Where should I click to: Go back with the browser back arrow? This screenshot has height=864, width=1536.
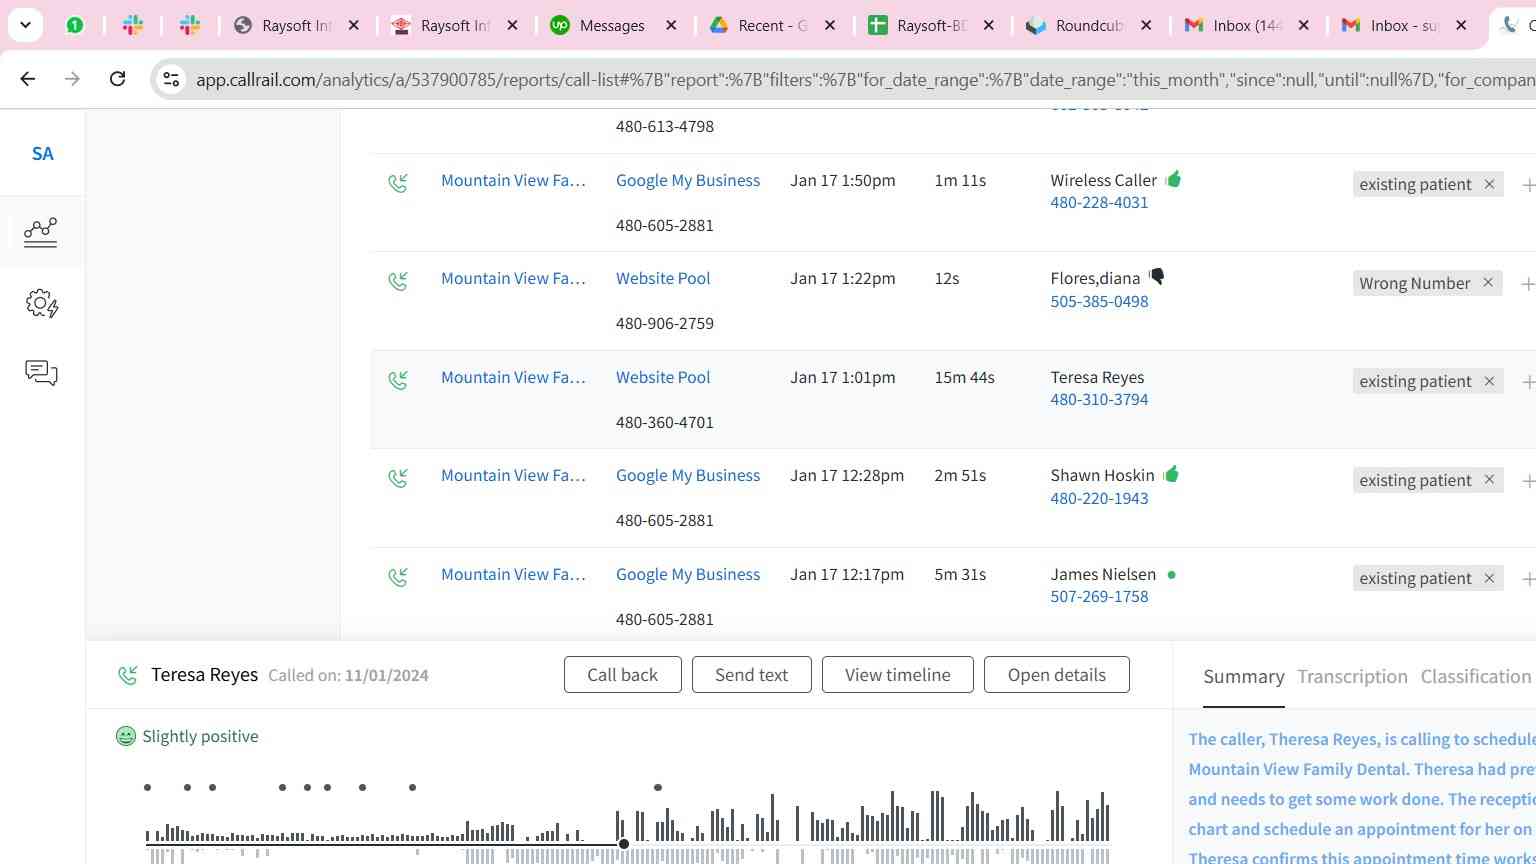pos(28,78)
